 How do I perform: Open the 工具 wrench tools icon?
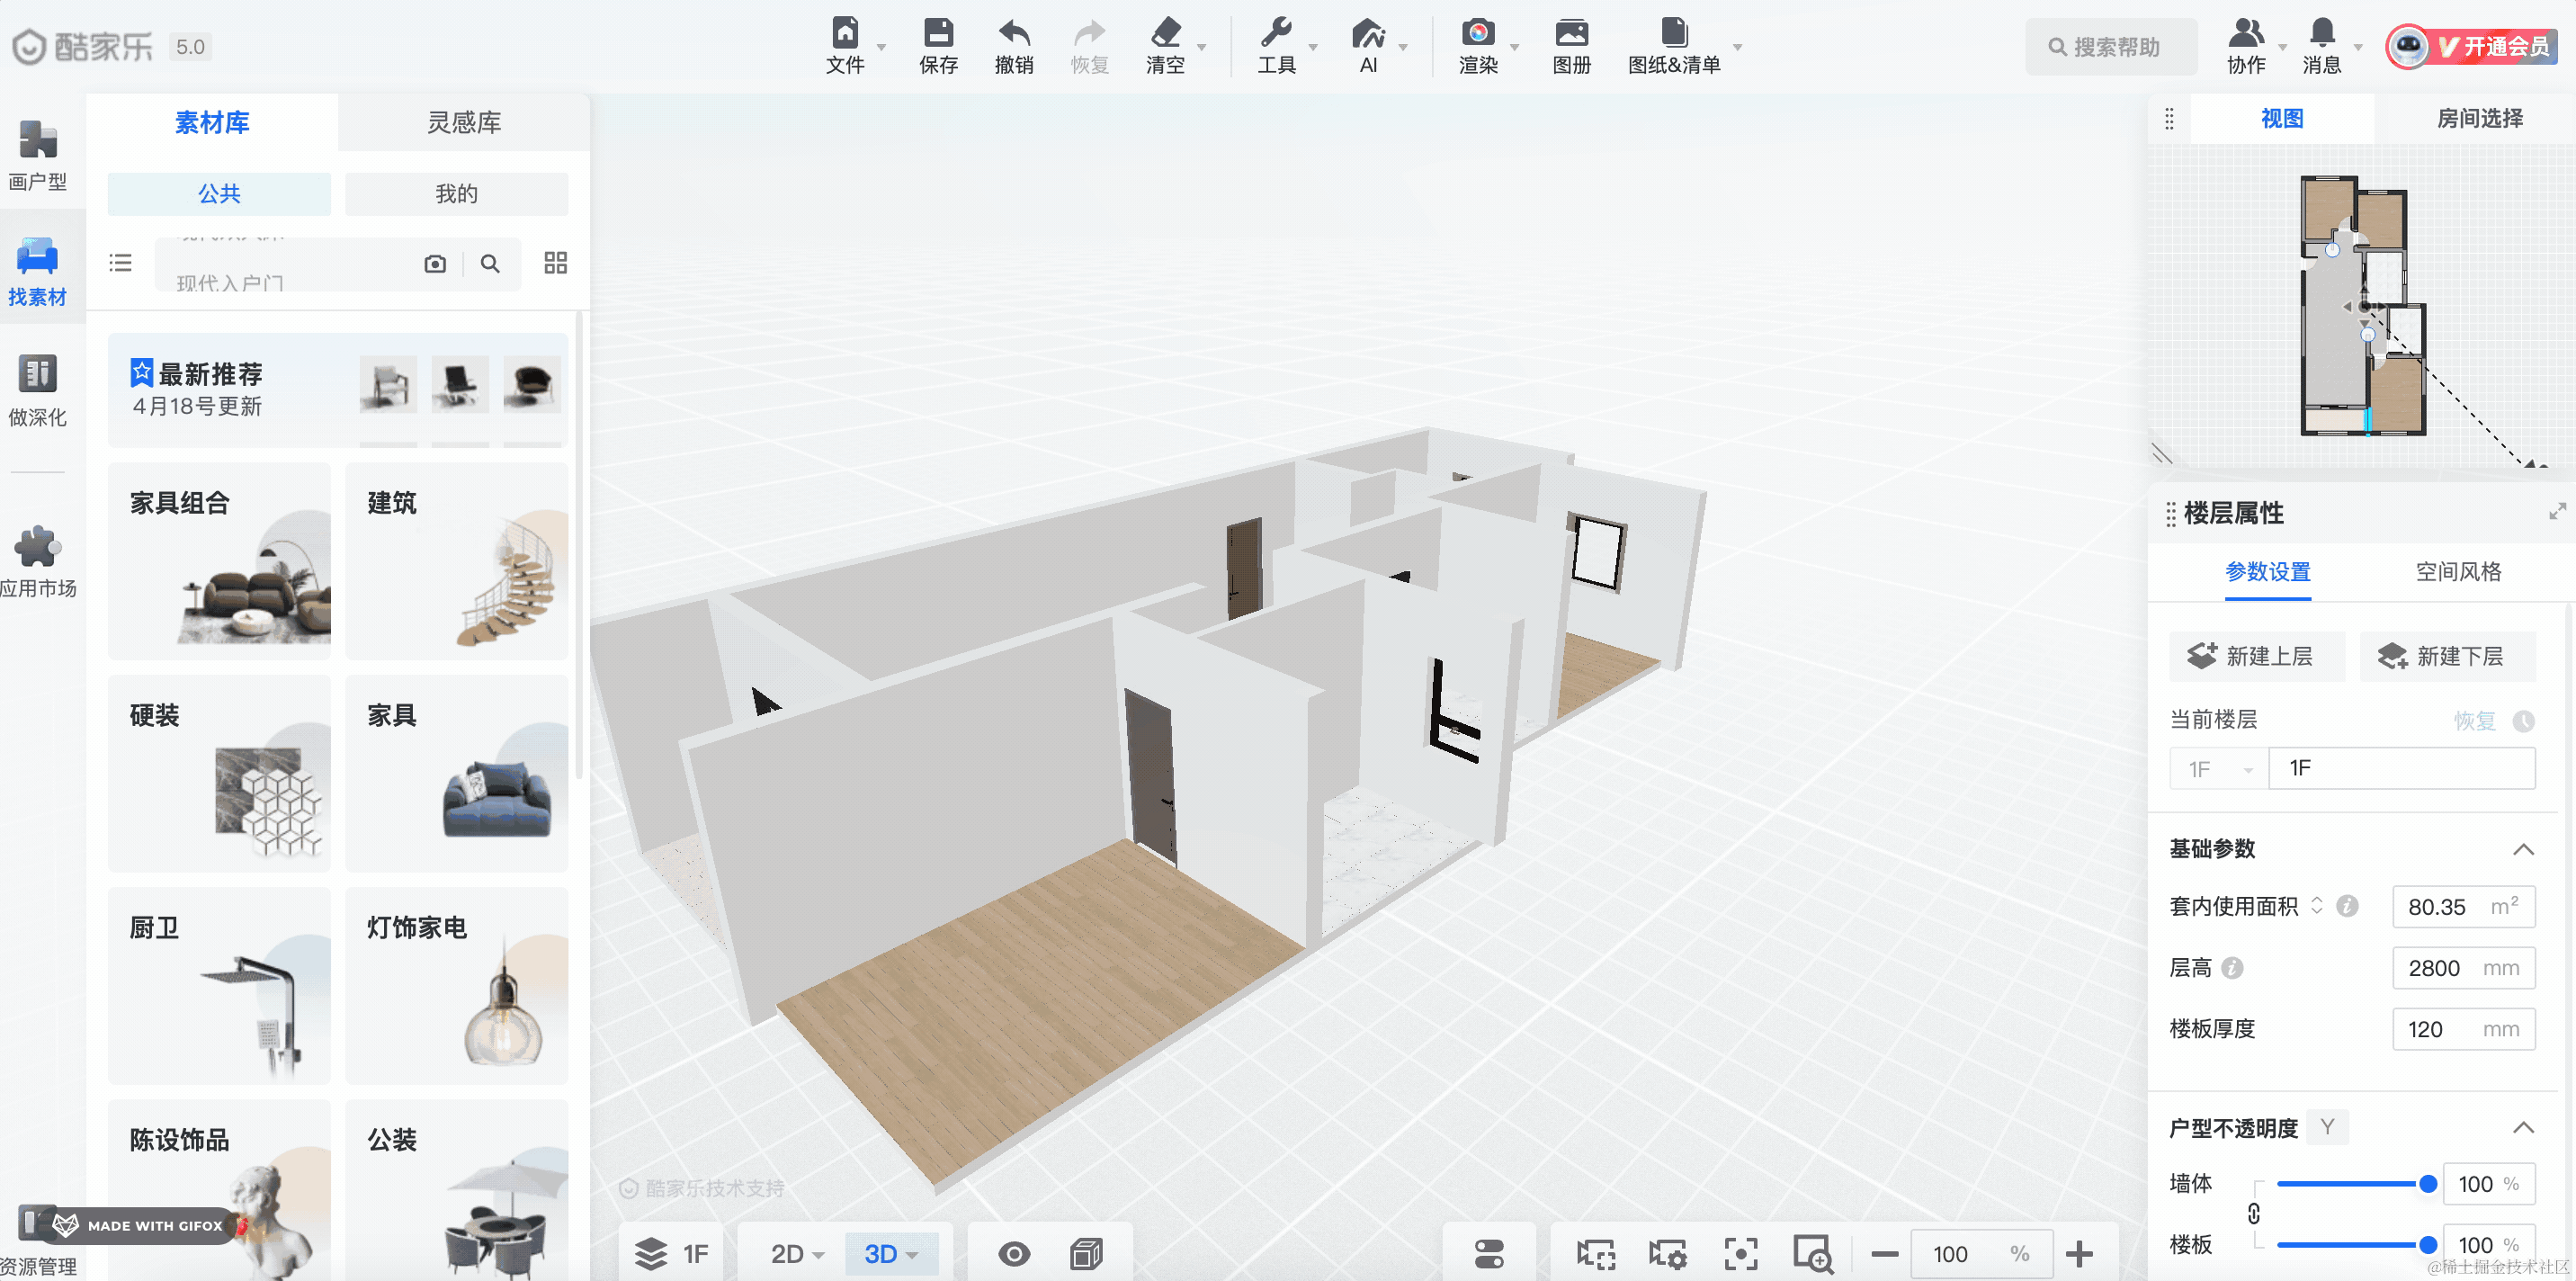click(1276, 33)
